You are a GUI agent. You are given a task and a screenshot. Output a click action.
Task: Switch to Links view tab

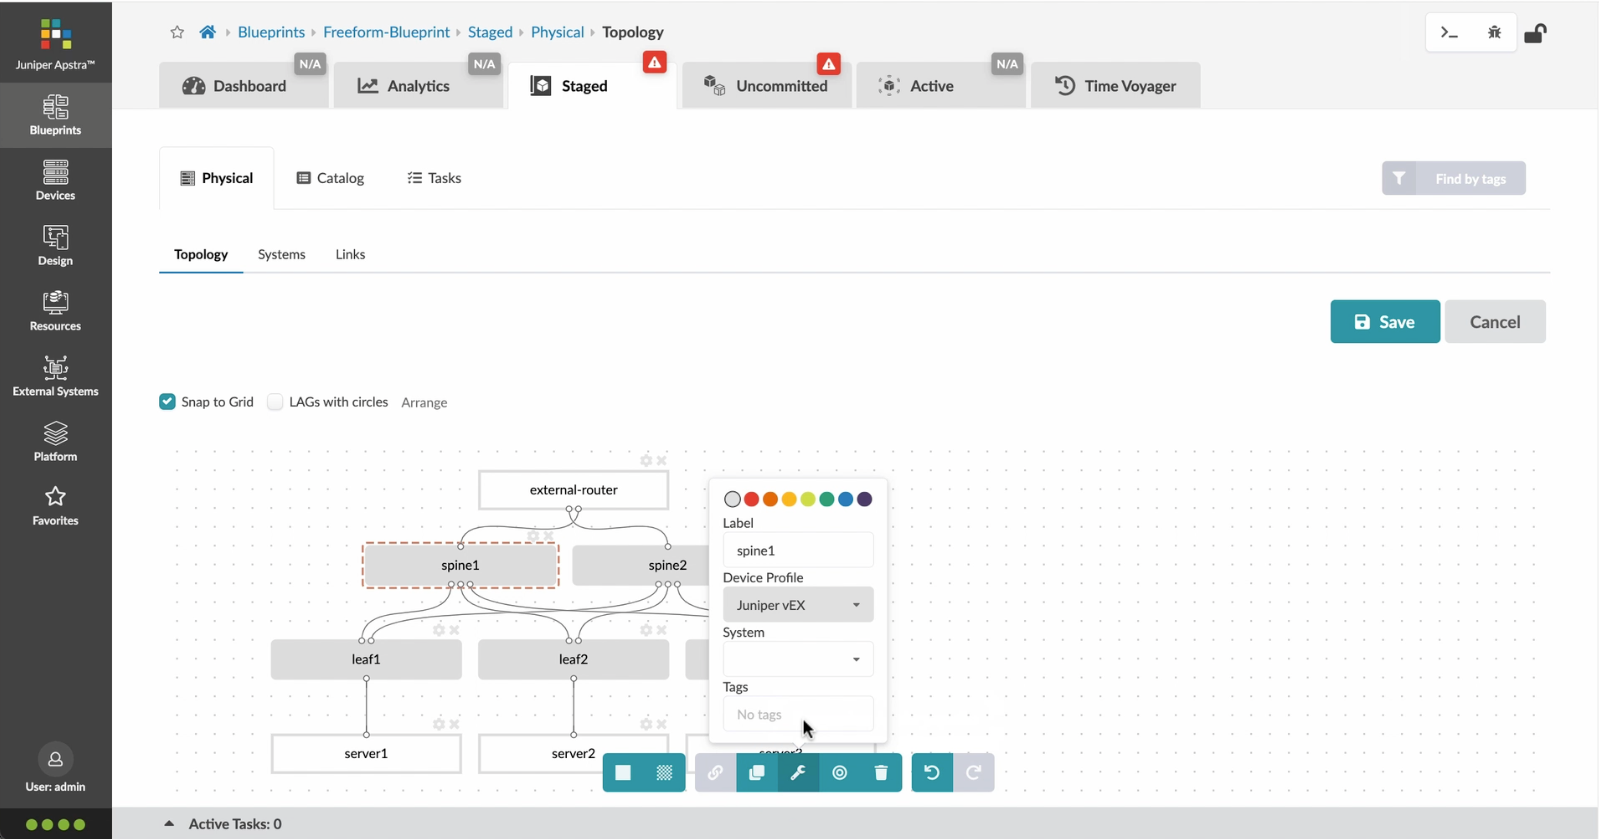350,254
